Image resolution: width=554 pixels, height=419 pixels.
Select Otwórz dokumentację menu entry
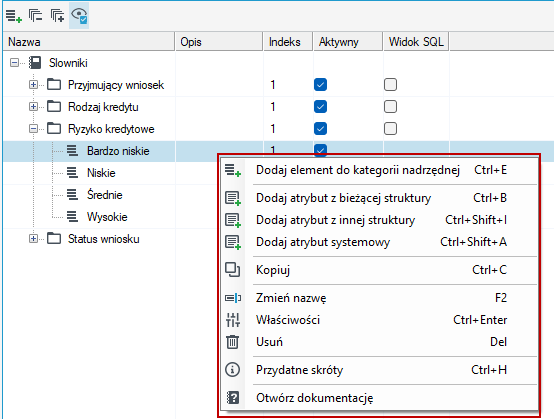click(378, 398)
